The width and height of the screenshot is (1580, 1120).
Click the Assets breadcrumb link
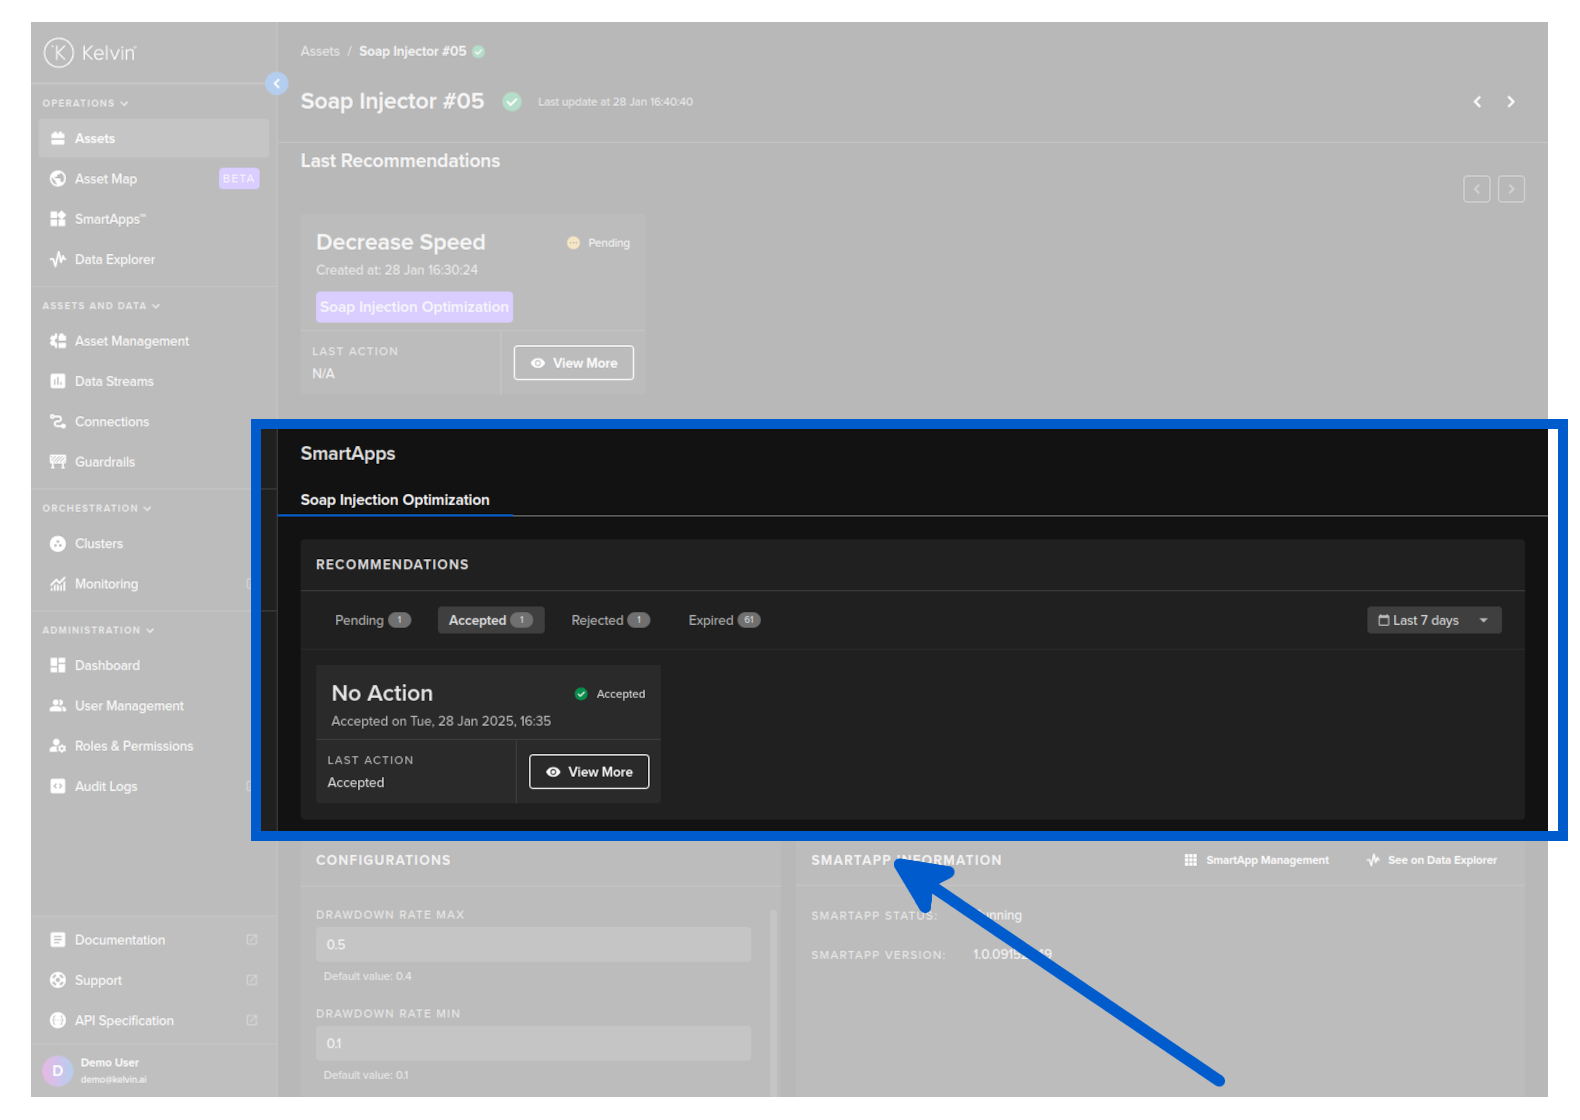[x=320, y=52]
